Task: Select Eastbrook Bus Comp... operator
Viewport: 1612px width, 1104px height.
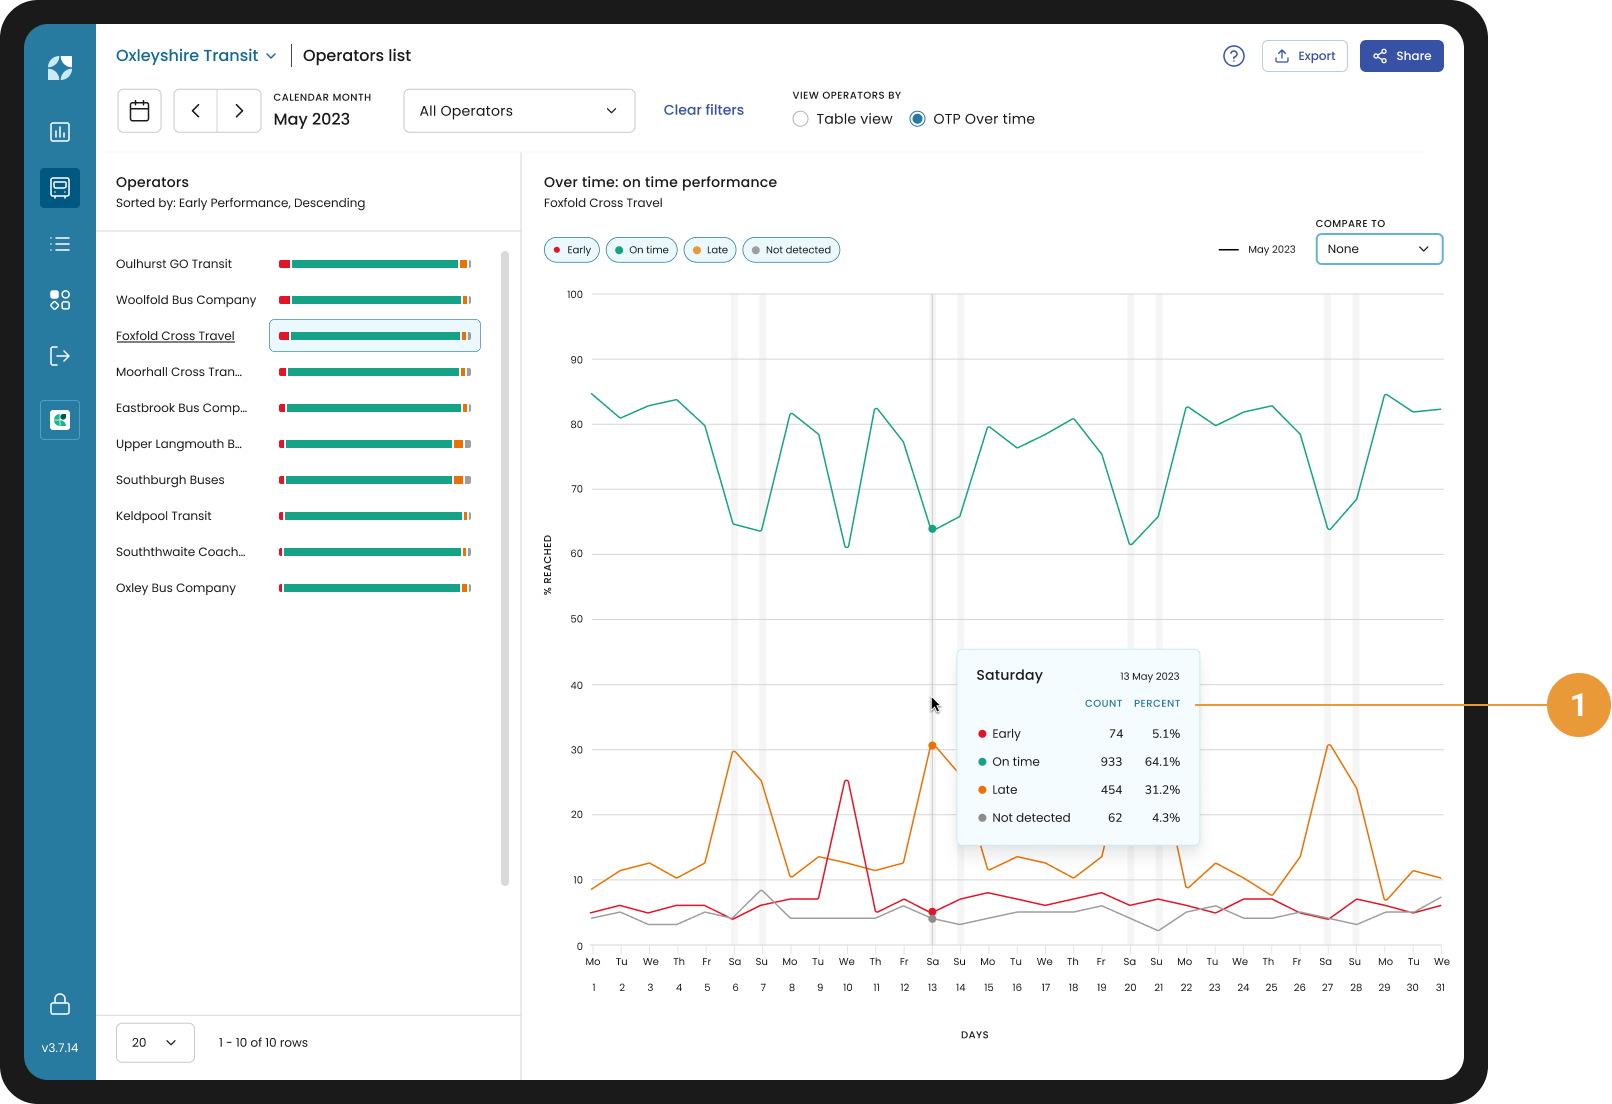Action: (181, 408)
